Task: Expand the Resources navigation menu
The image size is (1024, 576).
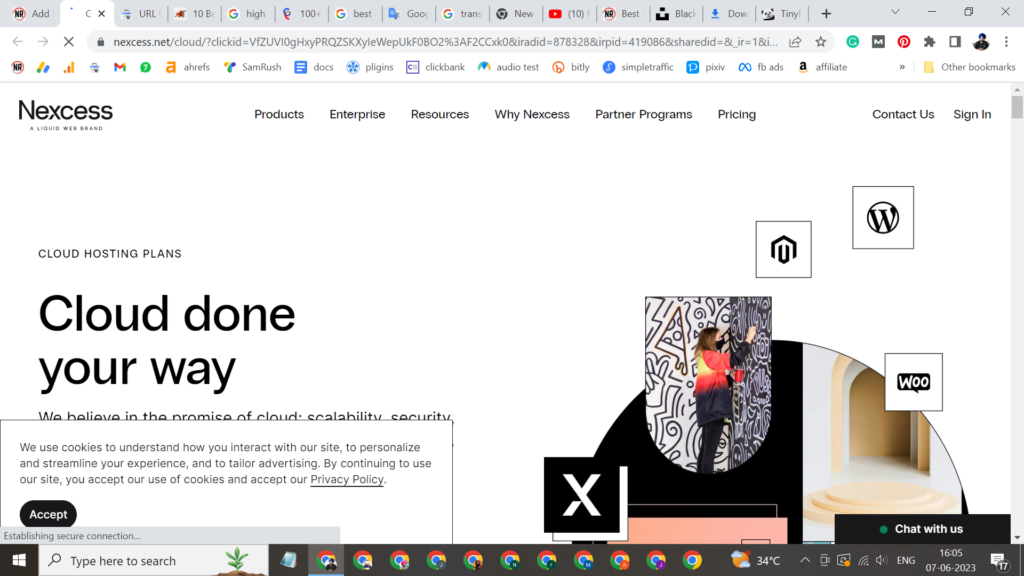Action: [439, 114]
